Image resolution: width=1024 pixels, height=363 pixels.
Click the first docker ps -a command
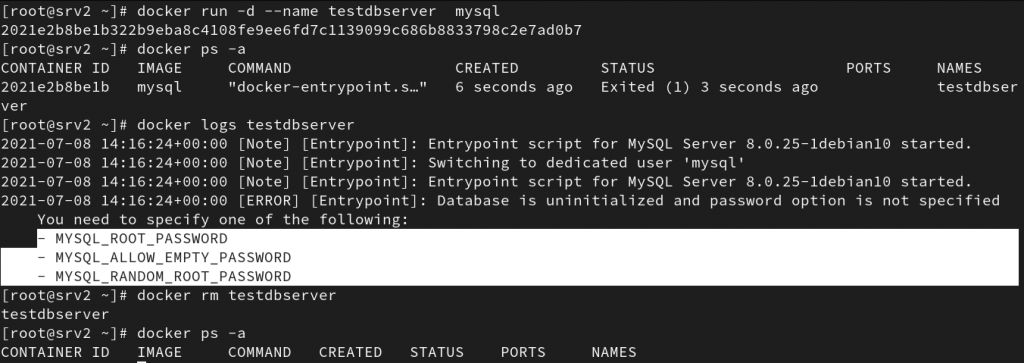coord(123,49)
